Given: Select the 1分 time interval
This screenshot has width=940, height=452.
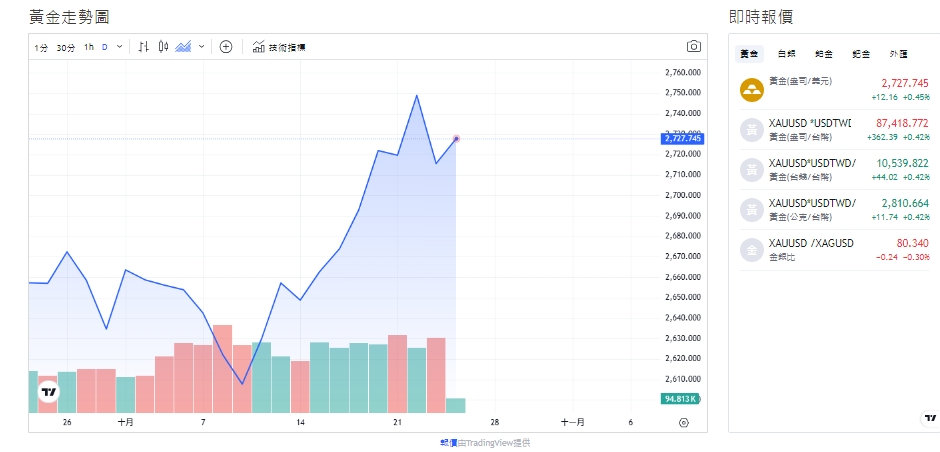Looking at the screenshot, I should pos(41,47).
